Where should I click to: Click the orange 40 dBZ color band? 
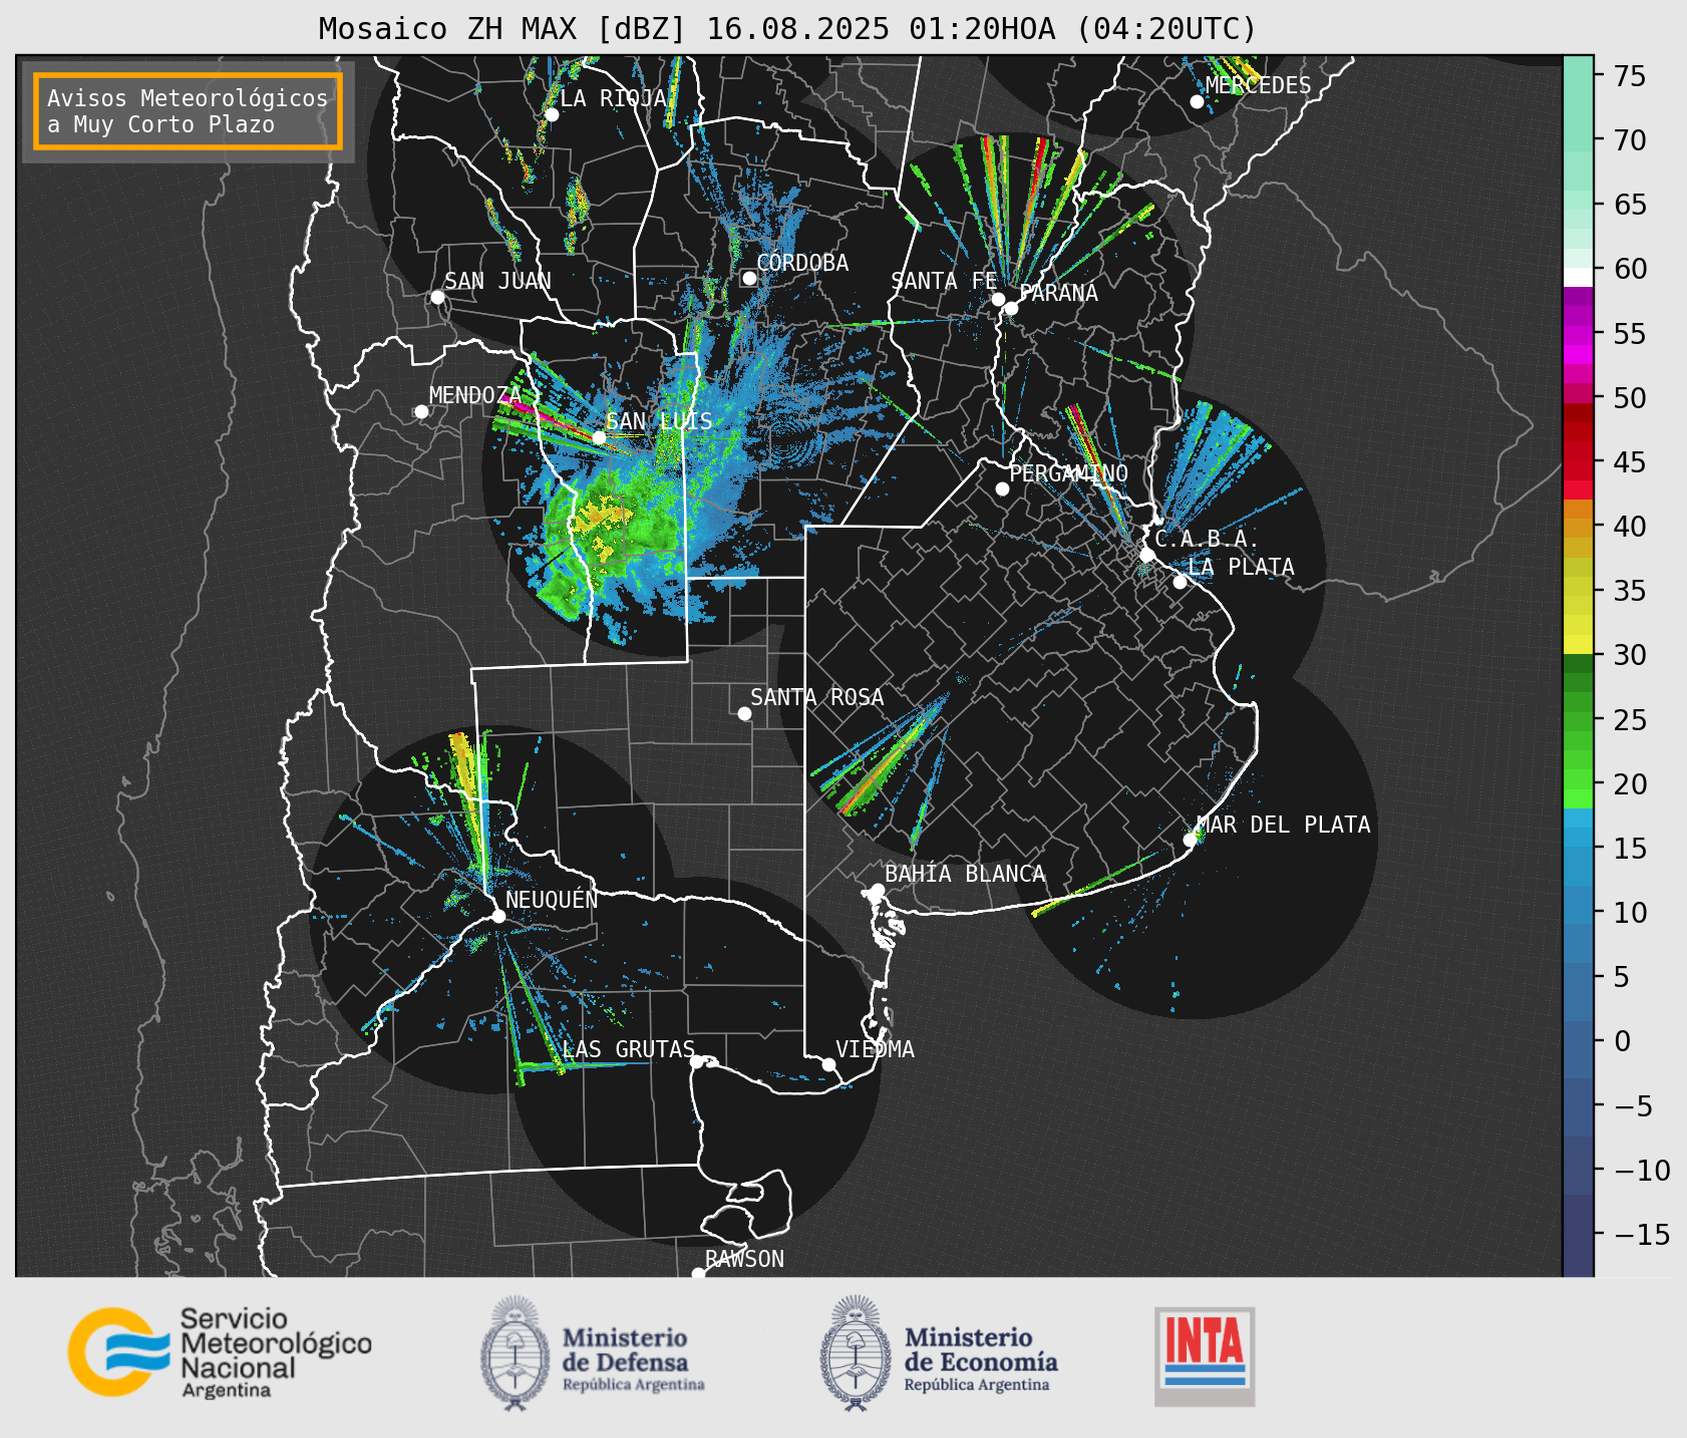1578,526
